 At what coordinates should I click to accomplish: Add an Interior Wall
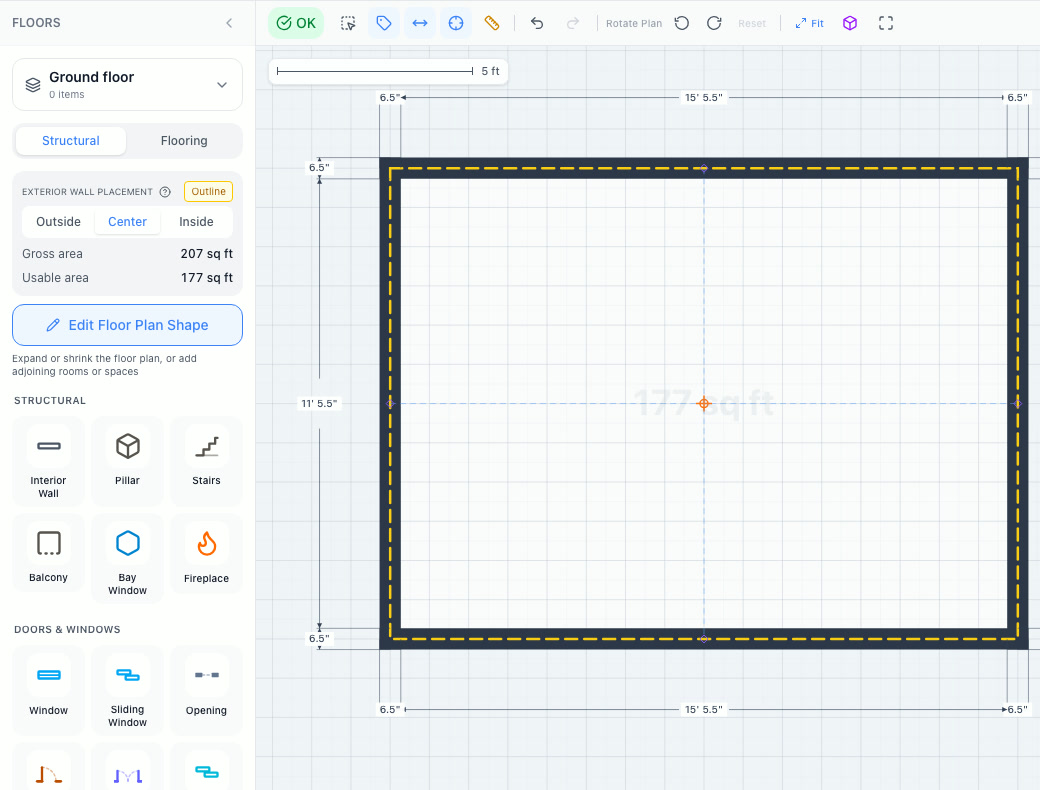48,461
